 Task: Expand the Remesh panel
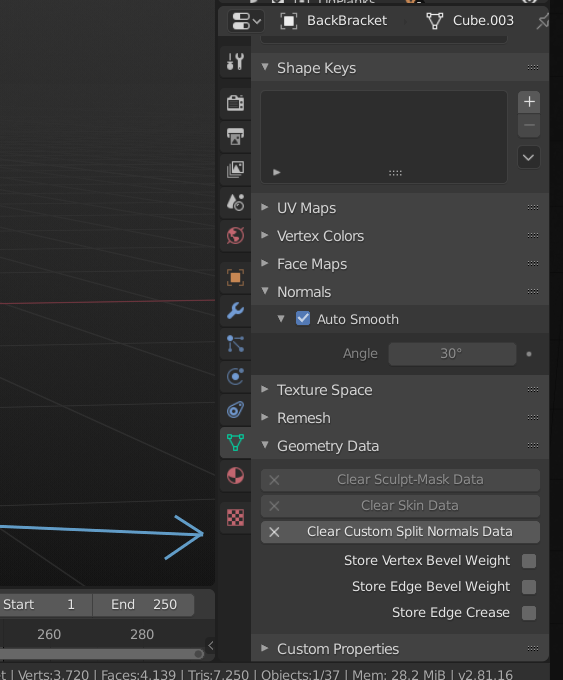coord(265,418)
